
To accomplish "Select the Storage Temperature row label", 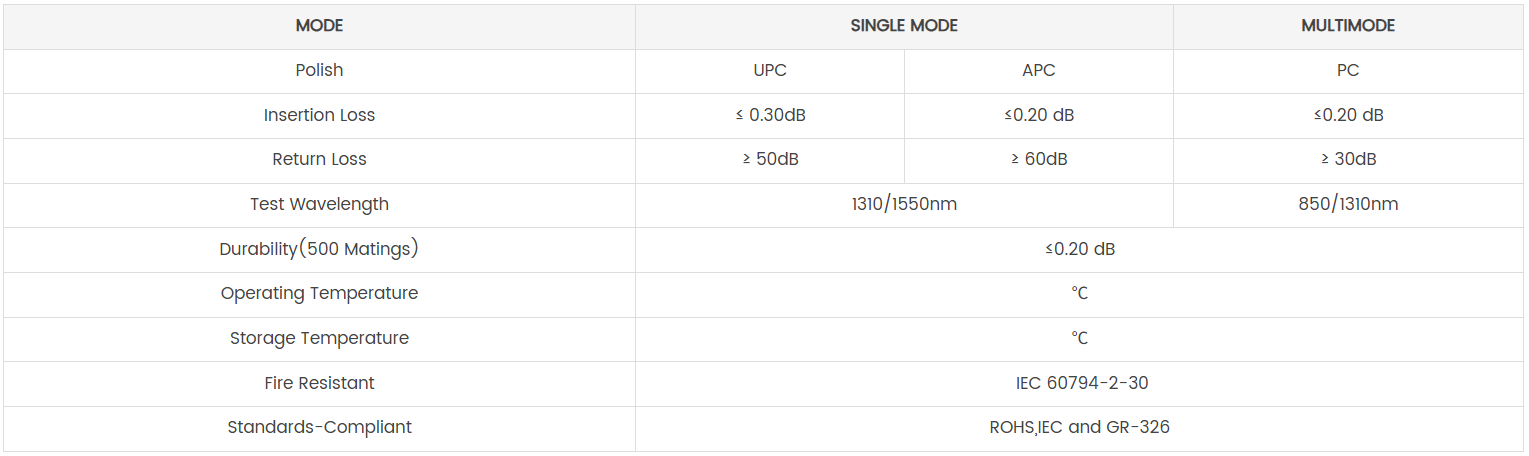I will [x=319, y=338].
